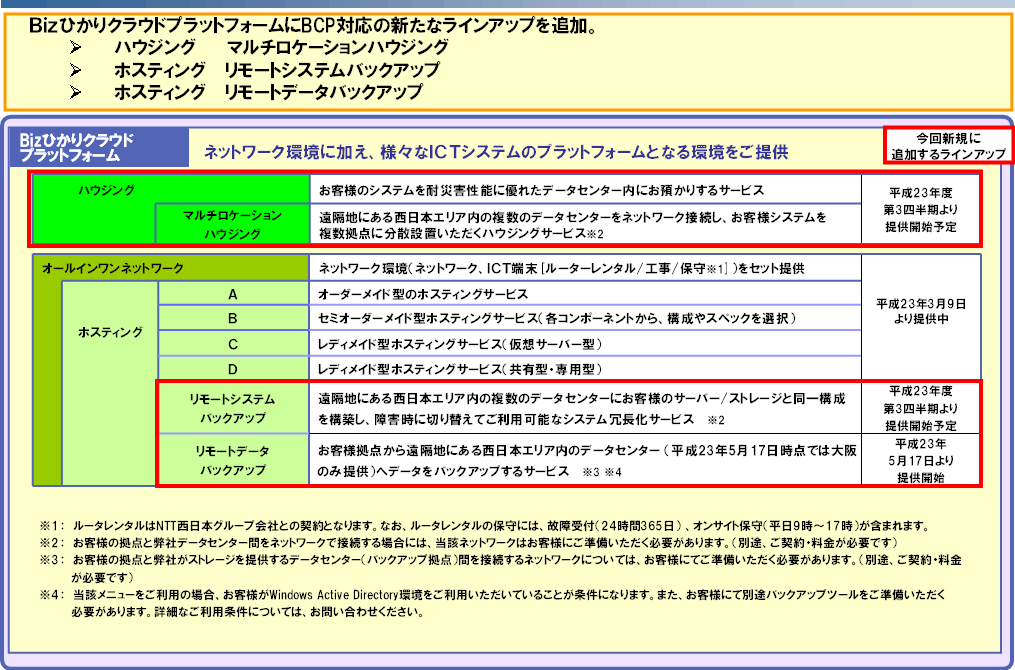The height and width of the screenshot is (670, 1015).
Task: Select the マルチロケーション ハウジング sub-category cell
Action: coord(232,224)
